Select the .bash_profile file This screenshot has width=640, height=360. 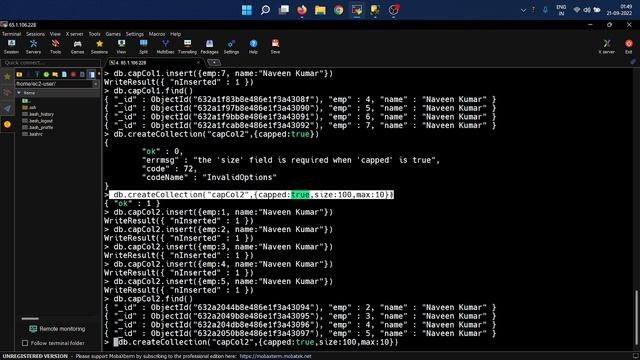pyautogui.click(x=38, y=127)
